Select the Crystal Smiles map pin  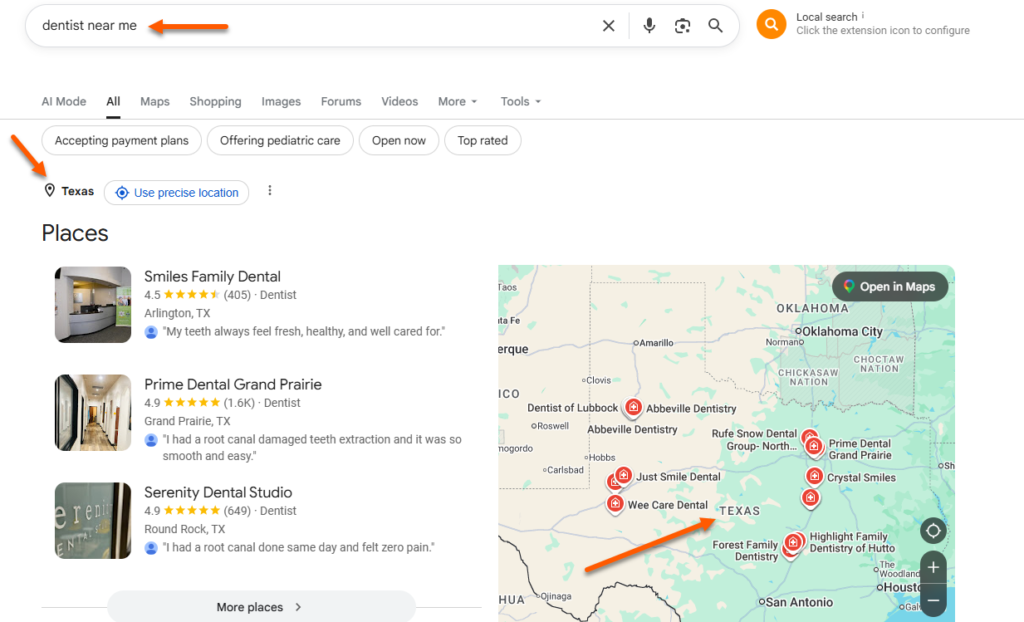[x=814, y=476]
